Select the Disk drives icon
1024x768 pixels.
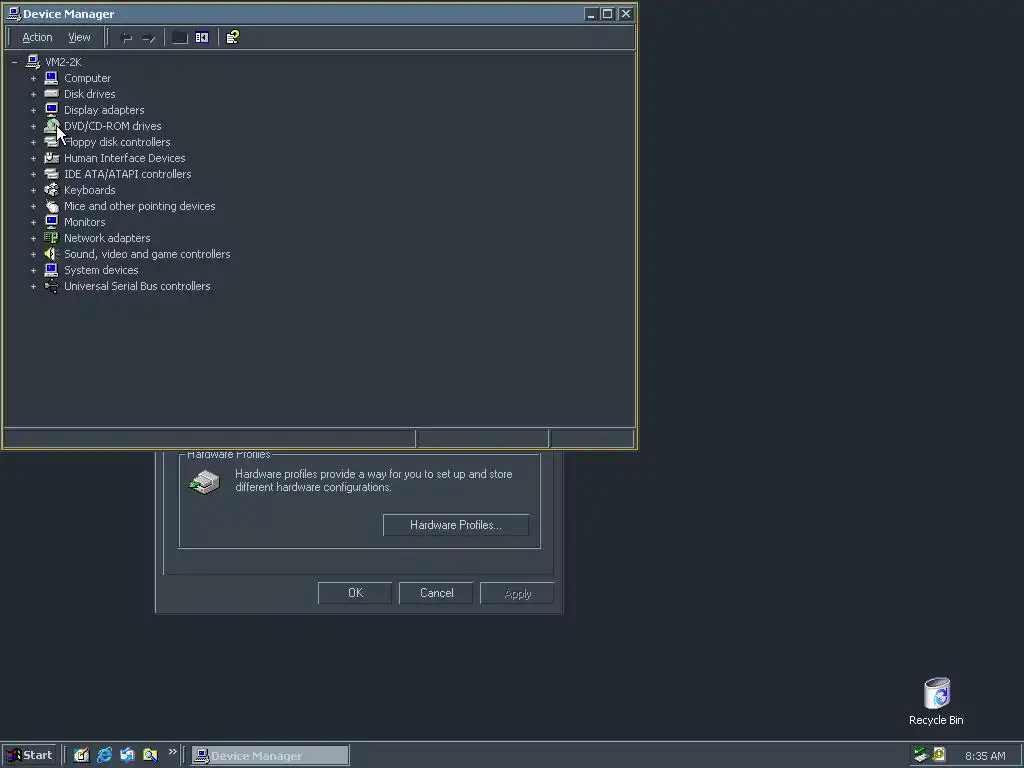click(x=52, y=93)
